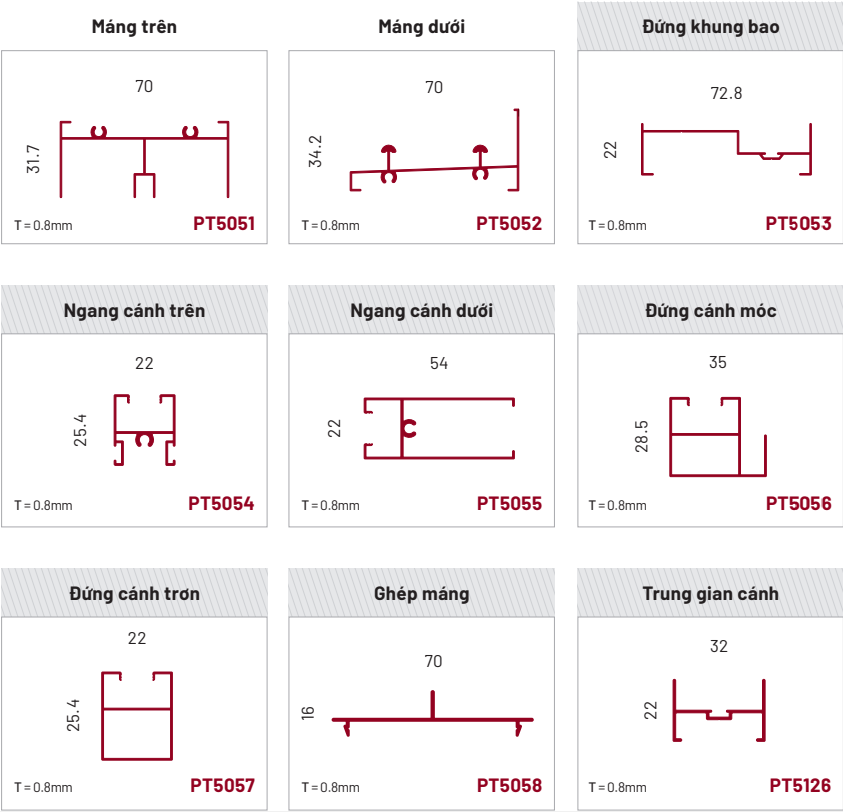The height and width of the screenshot is (812, 843).
Task: Open the PT5055 product code
Action: click(x=509, y=504)
